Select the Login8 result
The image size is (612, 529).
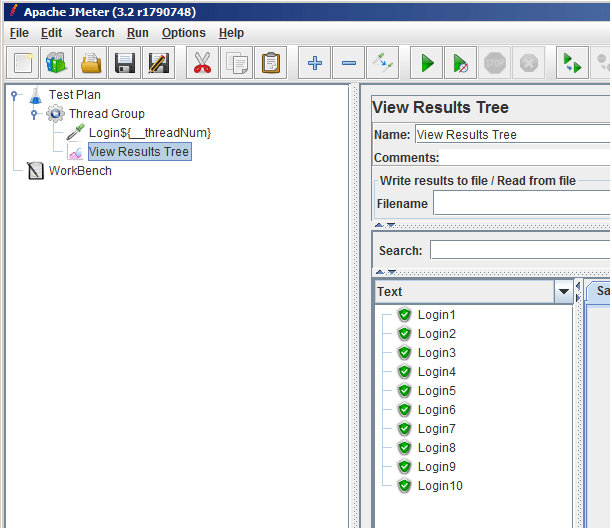[436, 448]
